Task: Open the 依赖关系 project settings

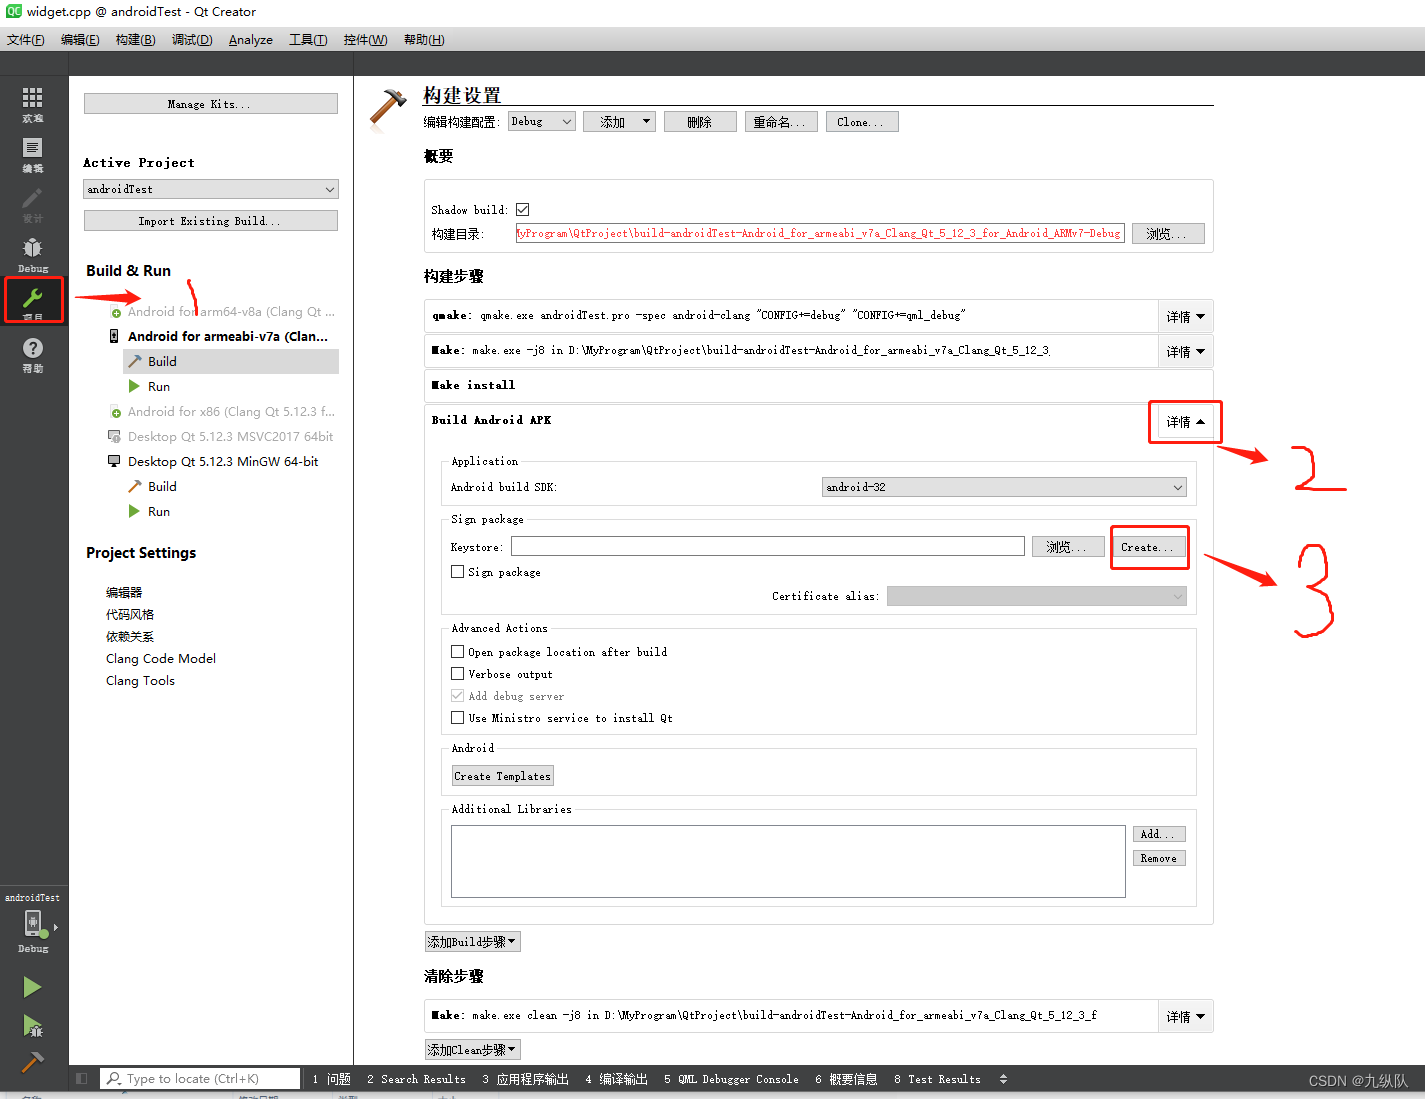Action: [130, 637]
